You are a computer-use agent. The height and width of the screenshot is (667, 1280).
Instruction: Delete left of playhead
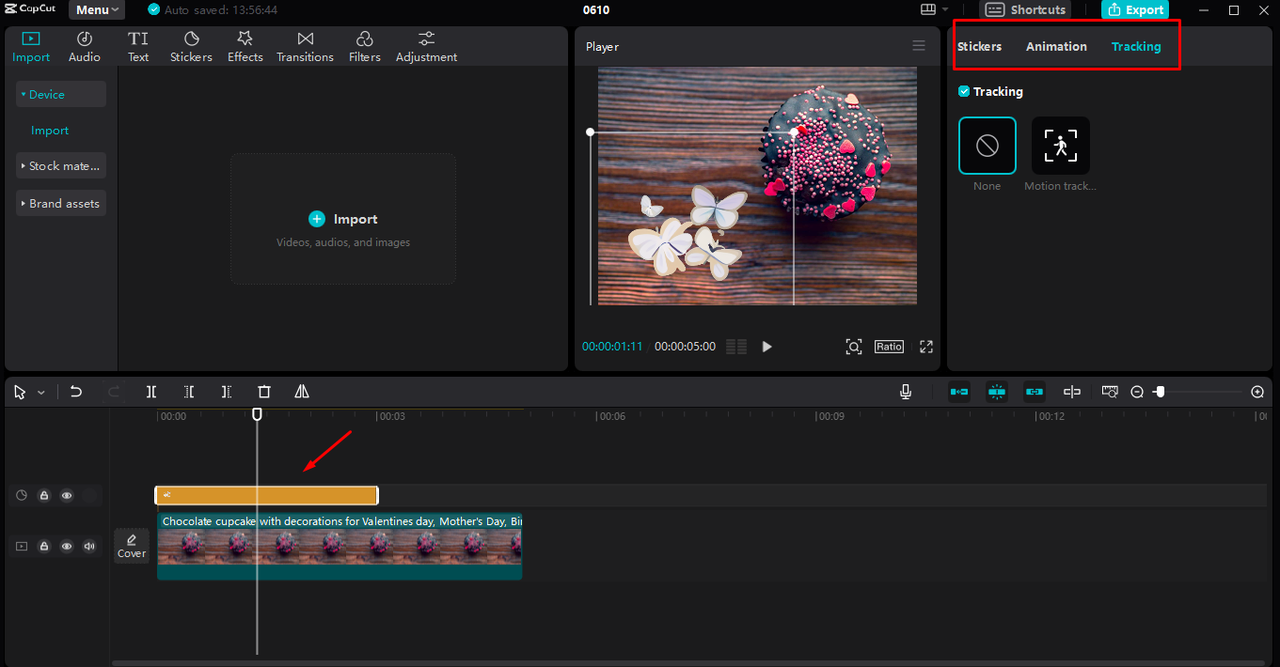189,392
